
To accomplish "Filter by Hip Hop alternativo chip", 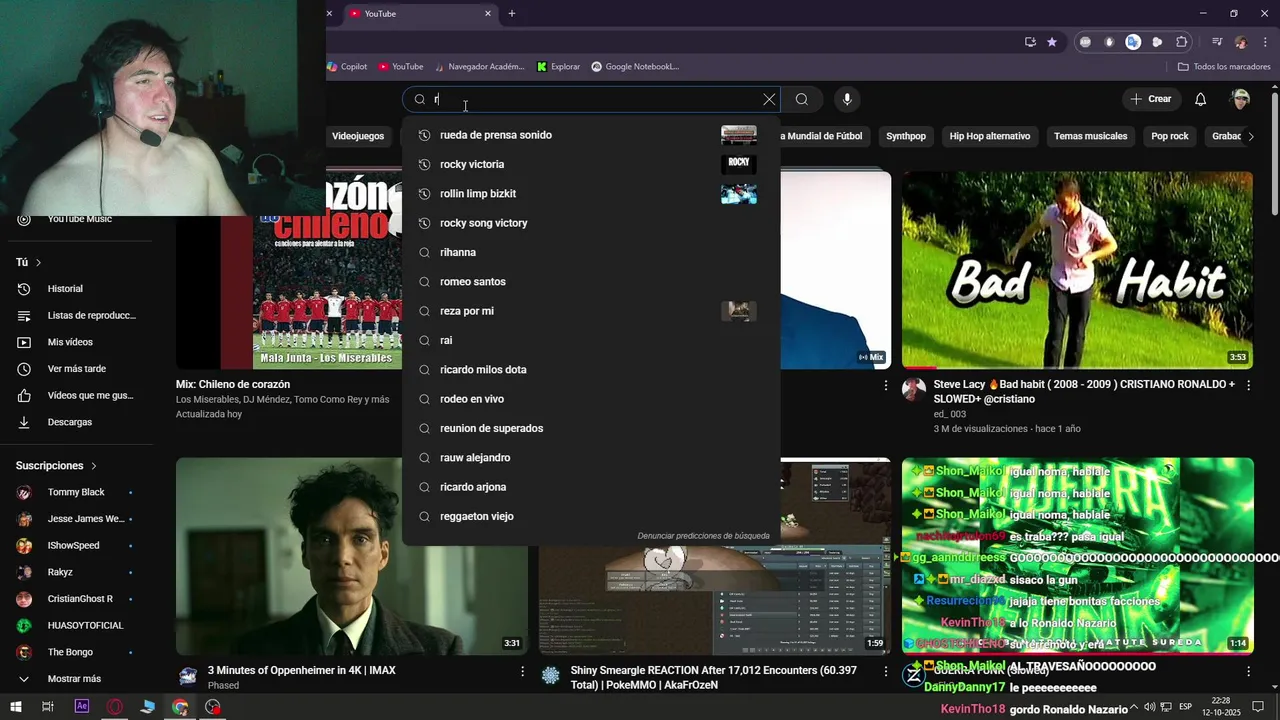I will pyautogui.click(x=990, y=136).
